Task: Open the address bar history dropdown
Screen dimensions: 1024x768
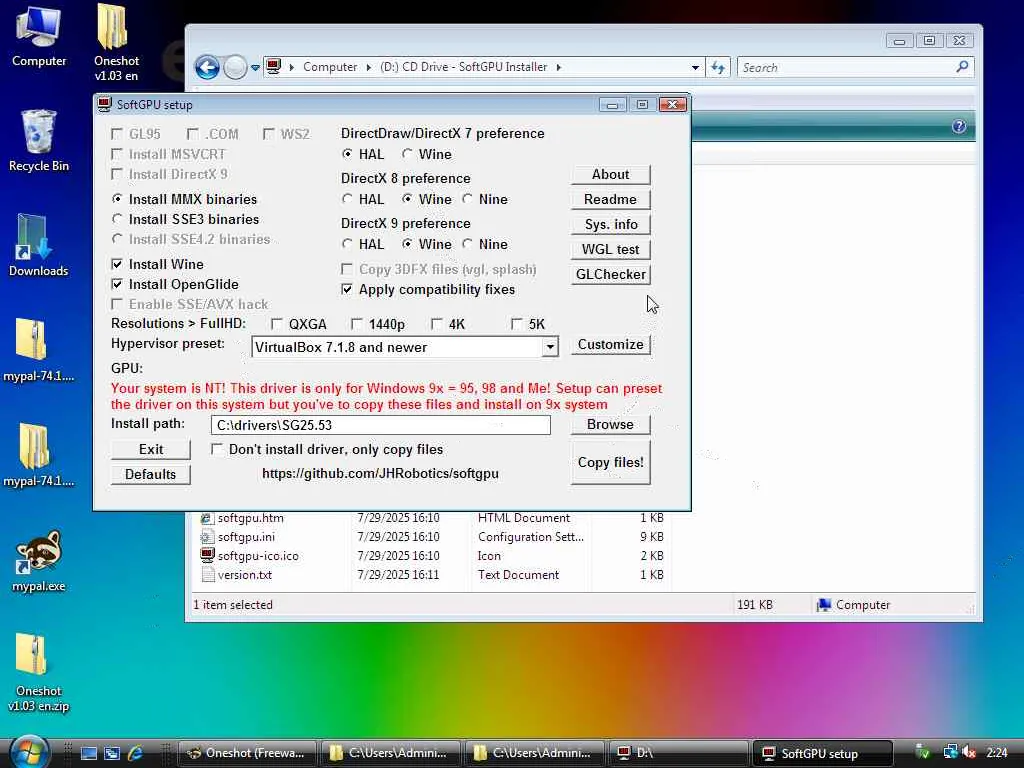Action: [696, 67]
